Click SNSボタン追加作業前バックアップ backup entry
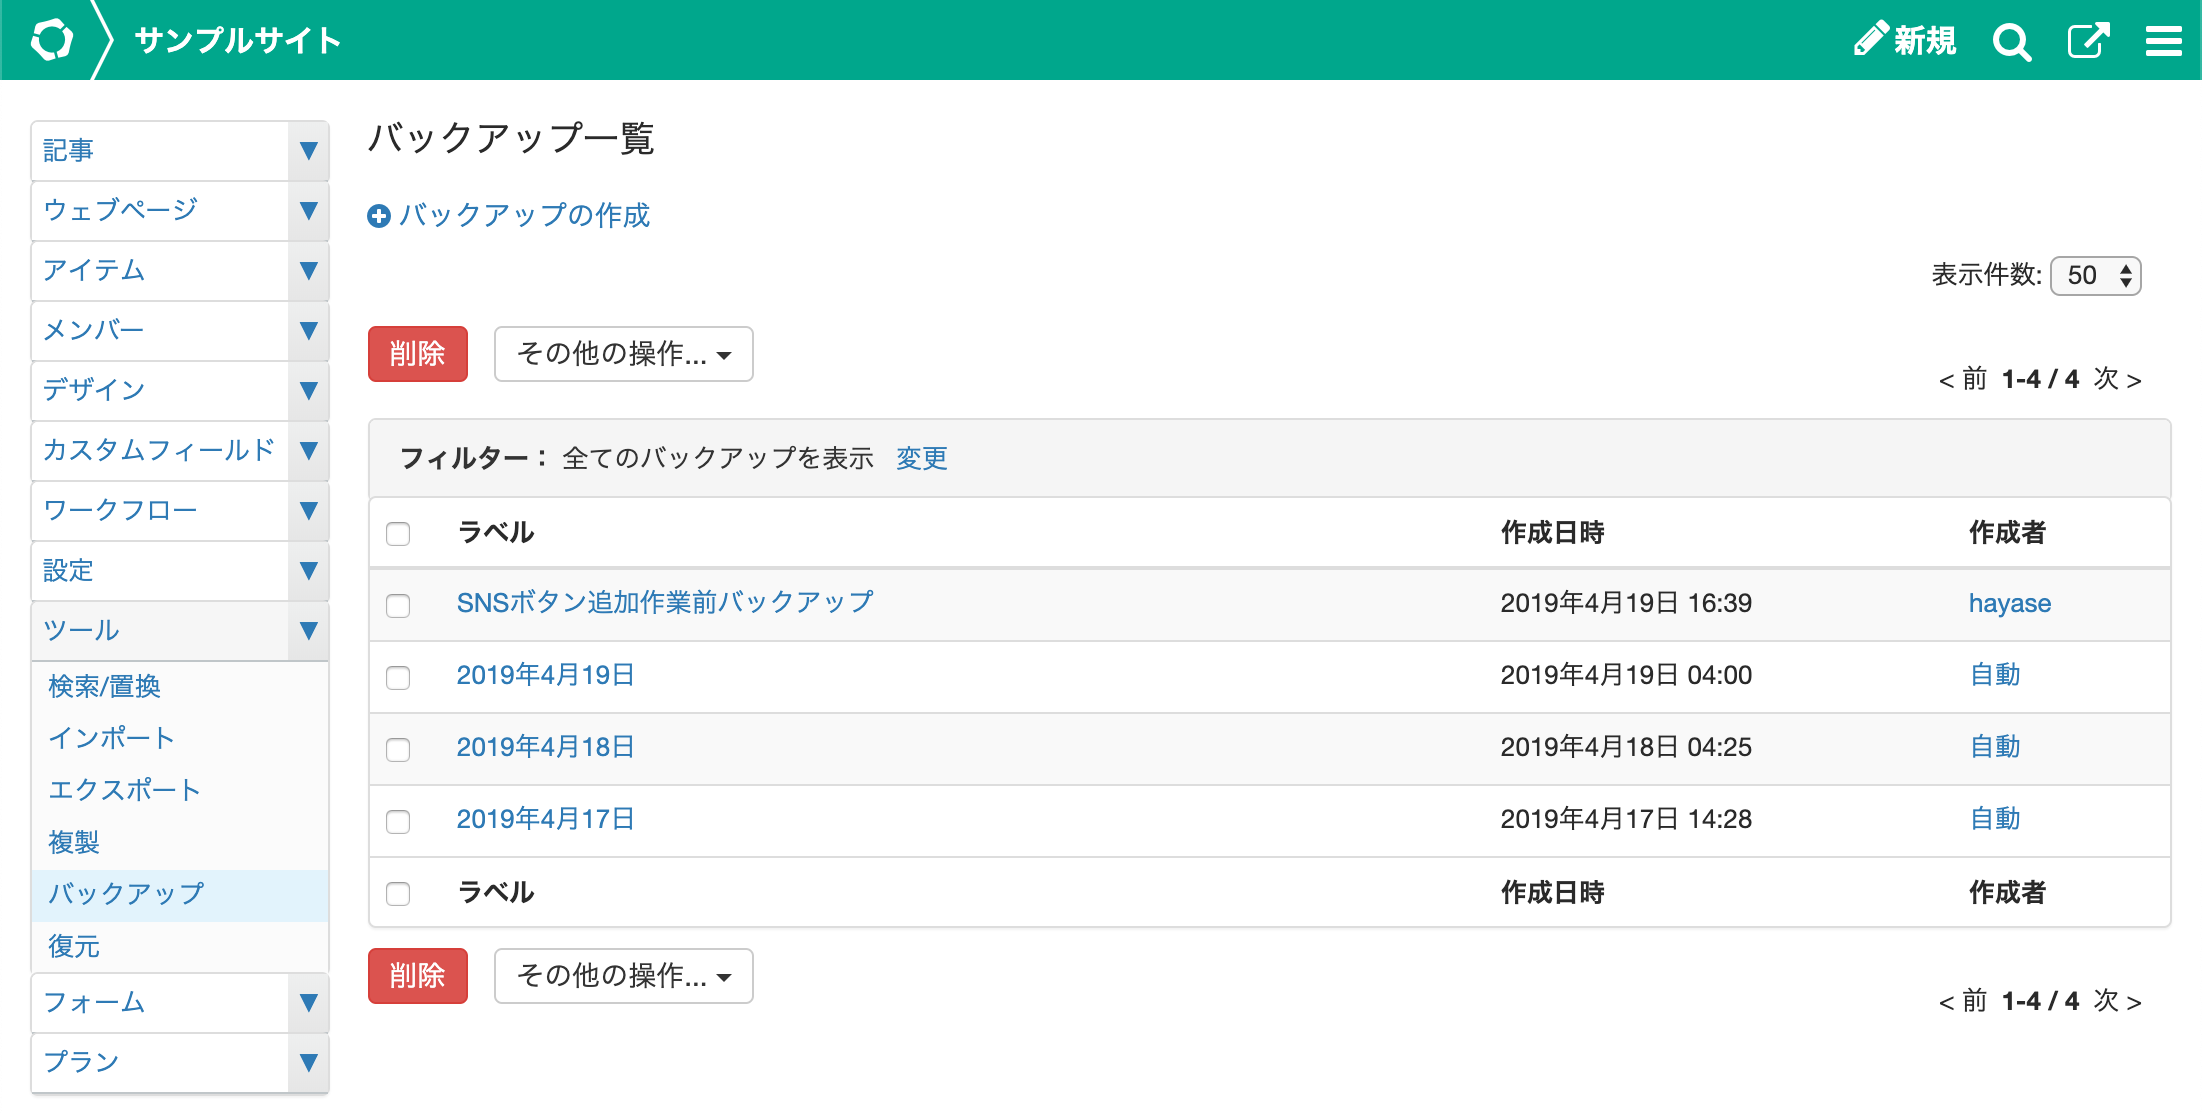The width and height of the screenshot is (2202, 1114). coord(666,604)
